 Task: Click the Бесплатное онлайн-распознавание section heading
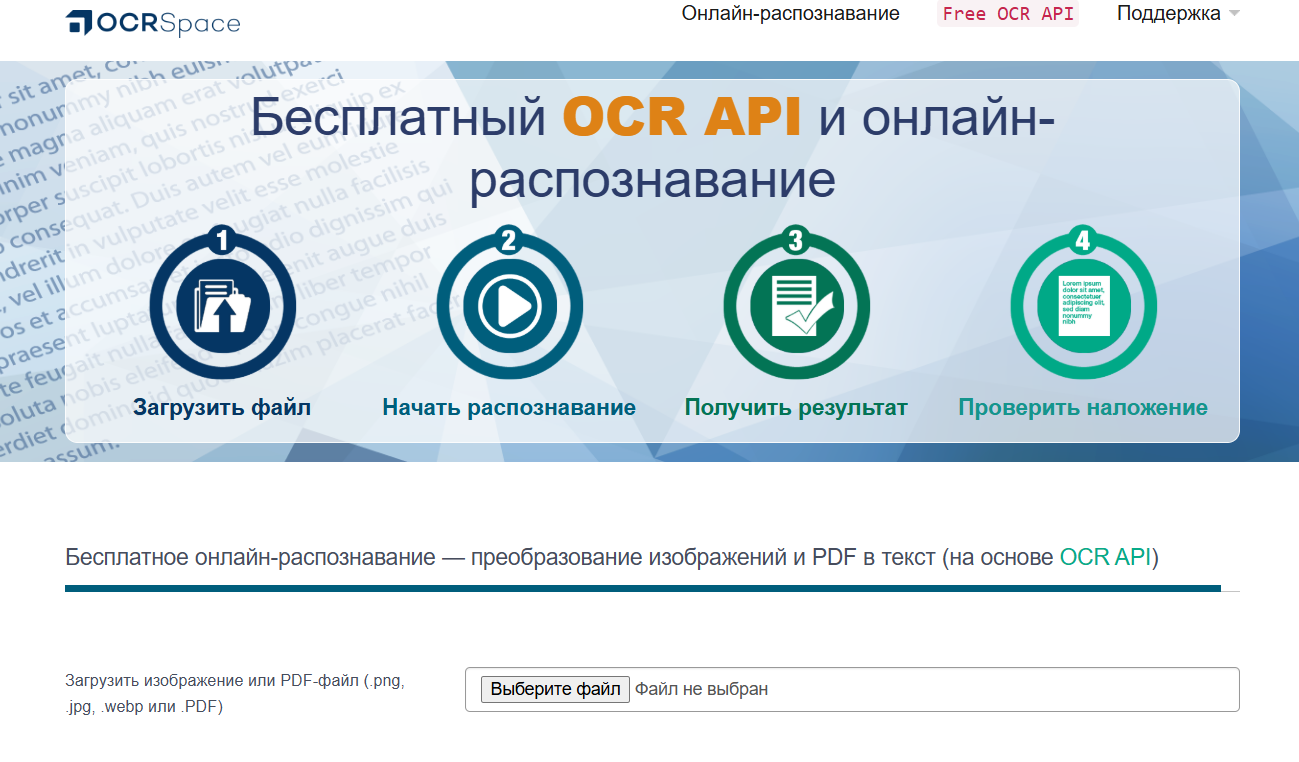coord(612,557)
